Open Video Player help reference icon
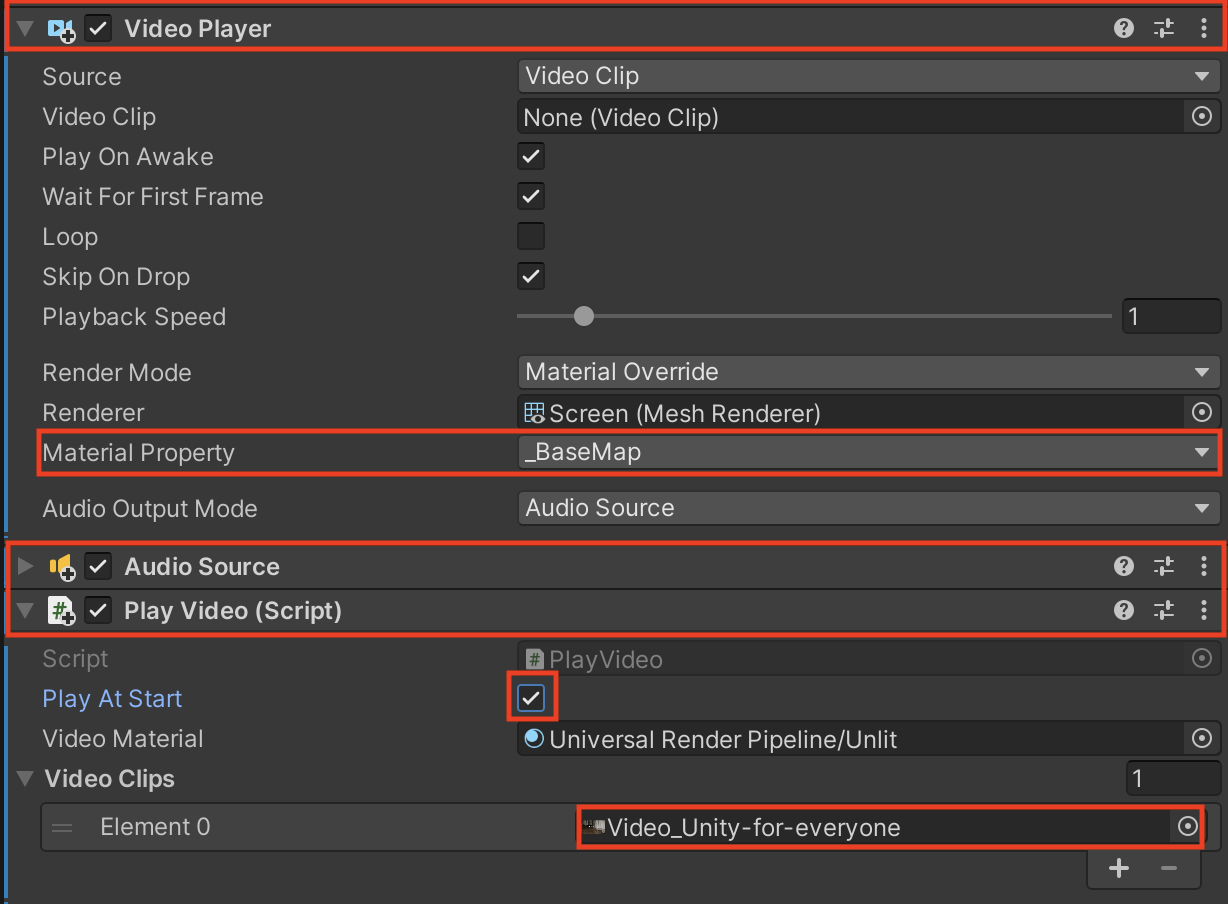Image resolution: width=1228 pixels, height=904 pixels. click(x=1124, y=29)
